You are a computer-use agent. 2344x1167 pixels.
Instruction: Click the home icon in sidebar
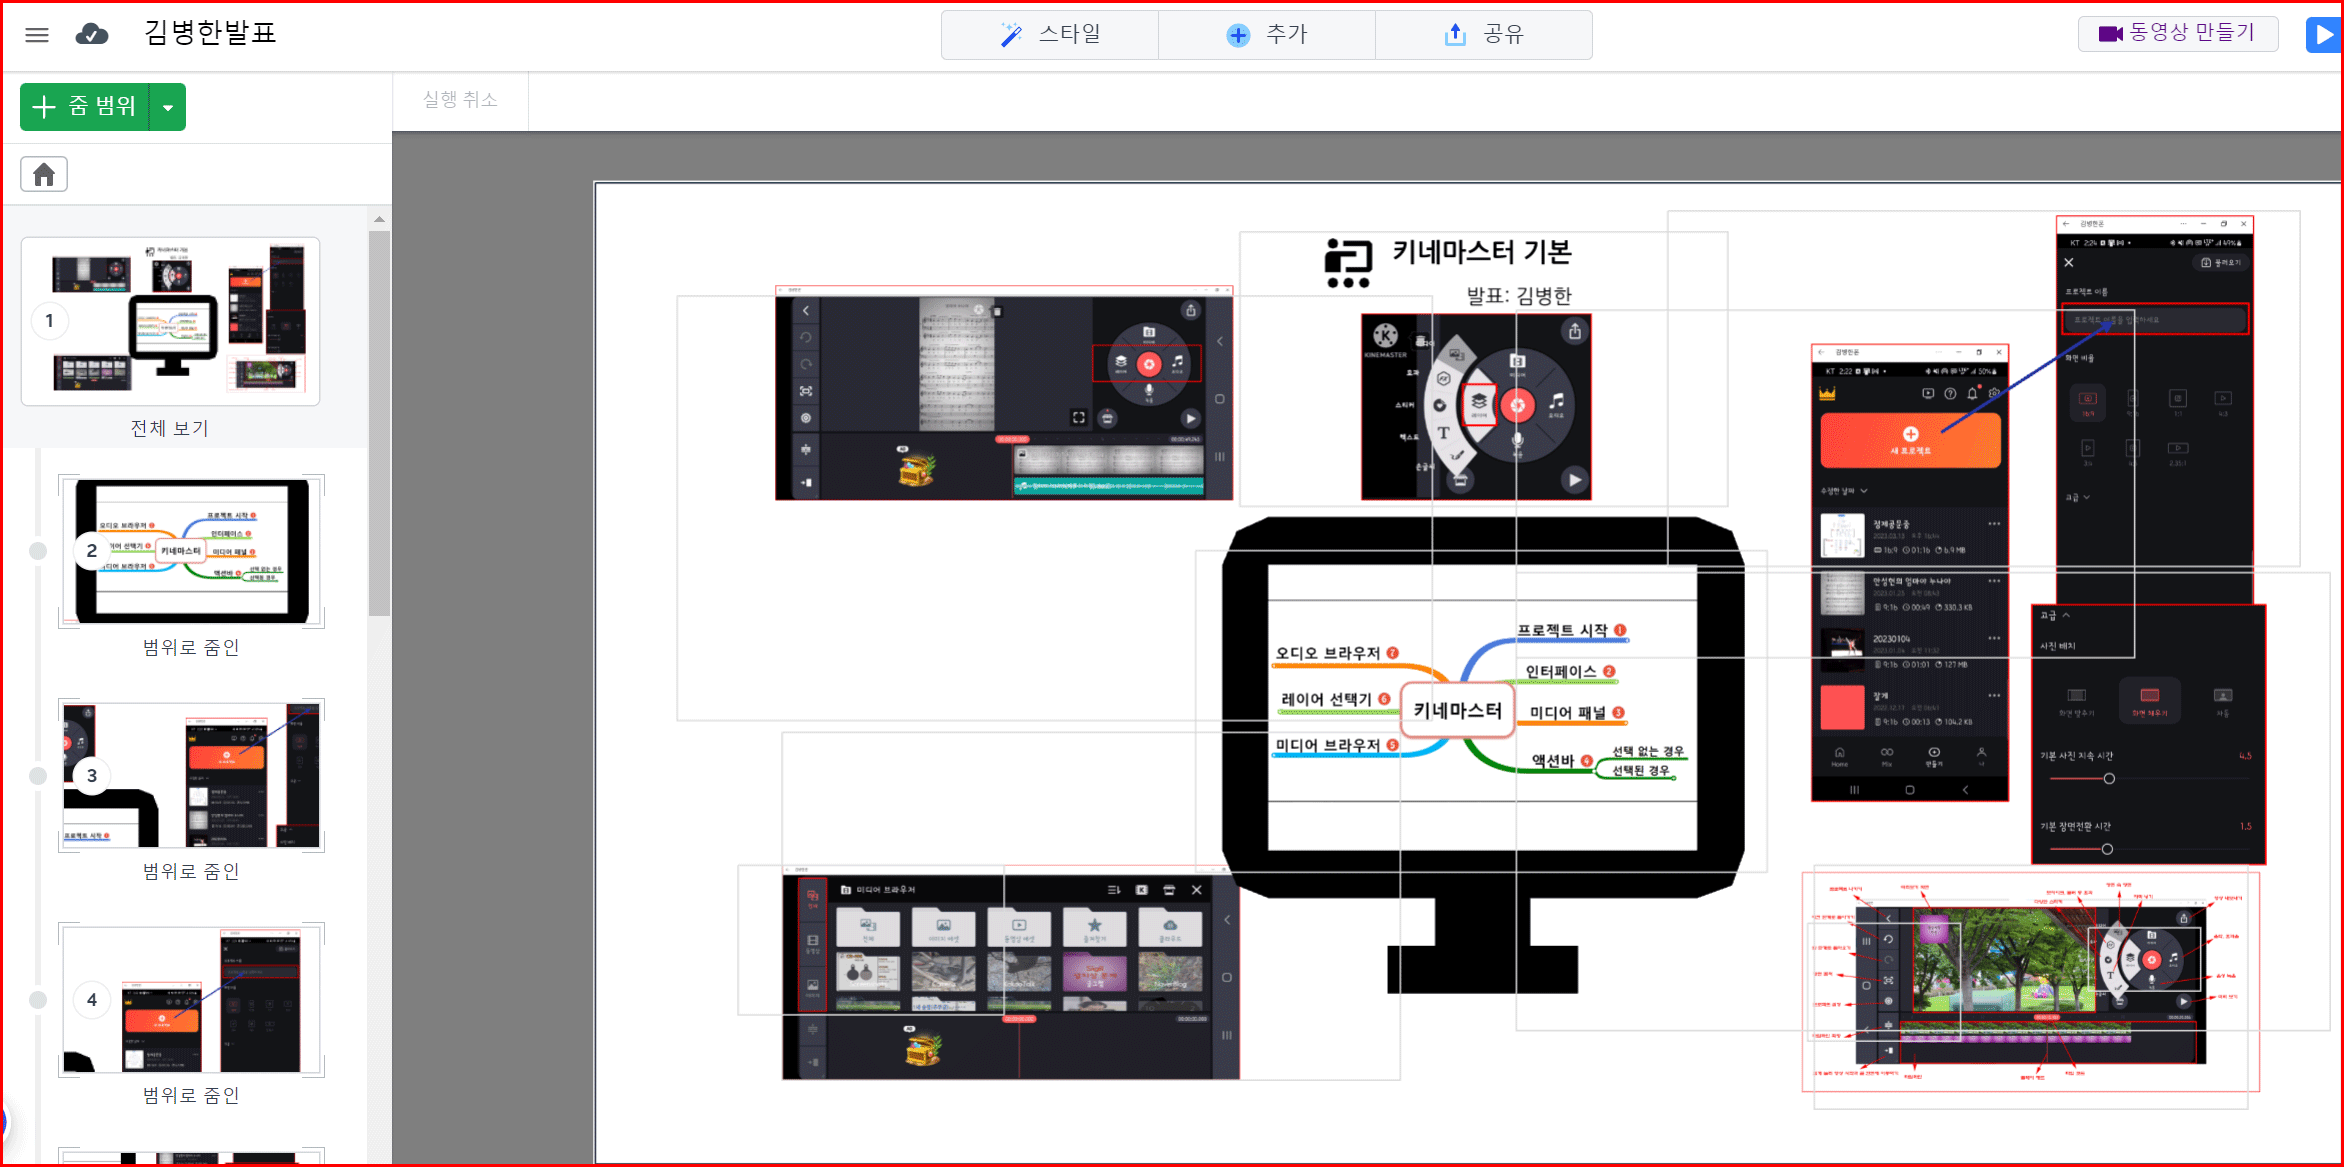click(44, 175)
